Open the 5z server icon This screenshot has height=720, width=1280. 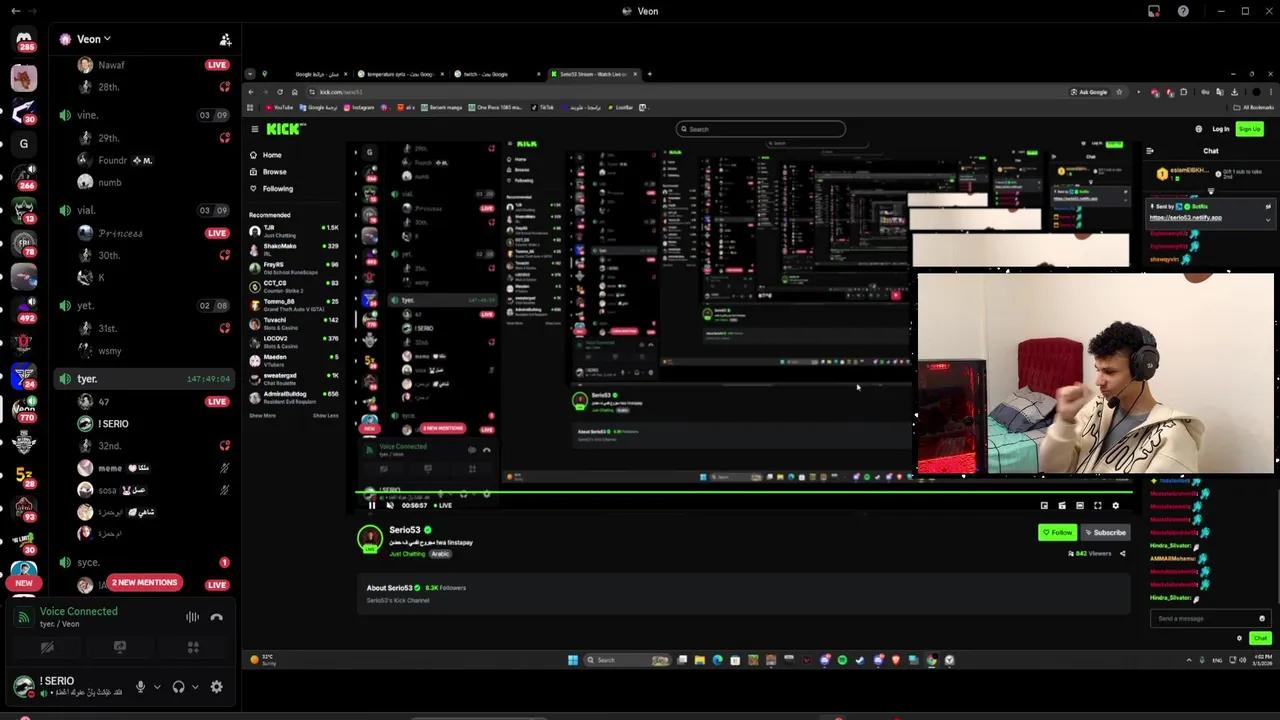24,475
